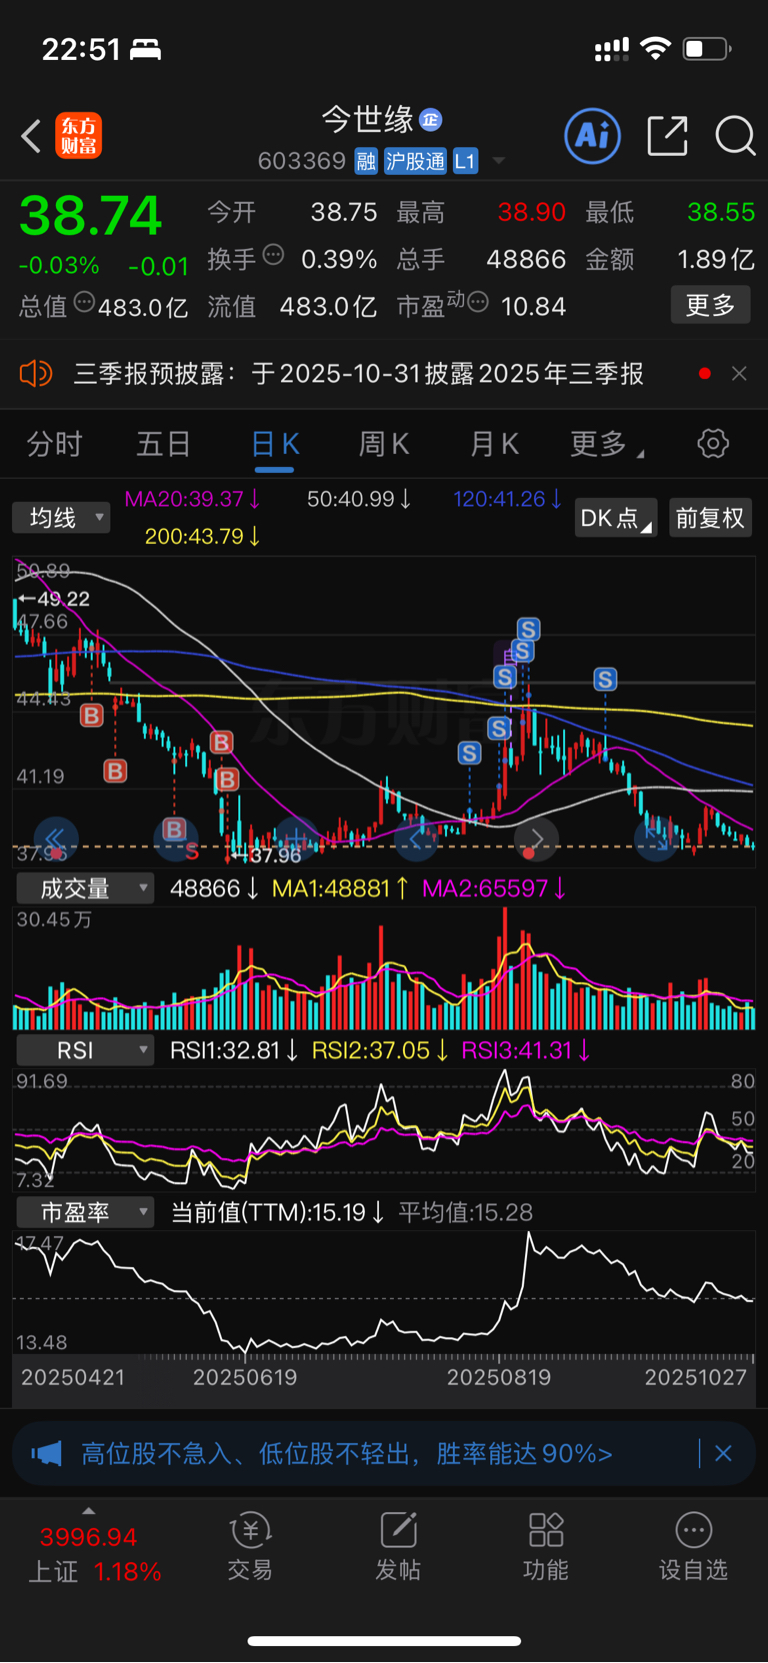
Task: Tap the 更多 quote details button
Action: pos(710,305)
